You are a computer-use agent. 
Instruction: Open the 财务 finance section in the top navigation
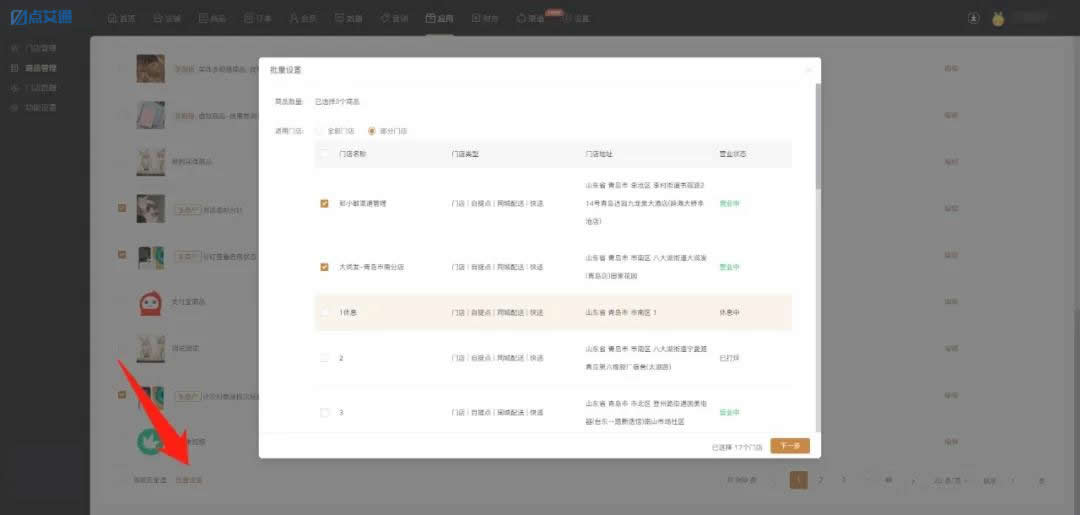[486, 19]
